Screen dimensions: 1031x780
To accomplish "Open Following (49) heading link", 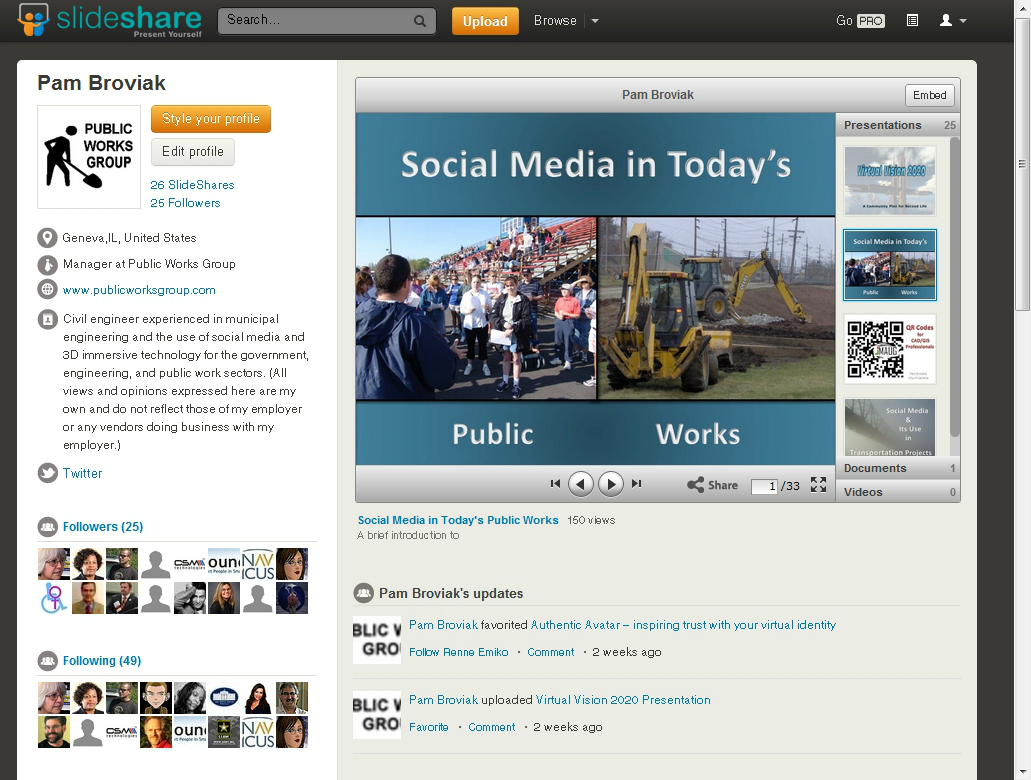I will click(x=102, y=660).
